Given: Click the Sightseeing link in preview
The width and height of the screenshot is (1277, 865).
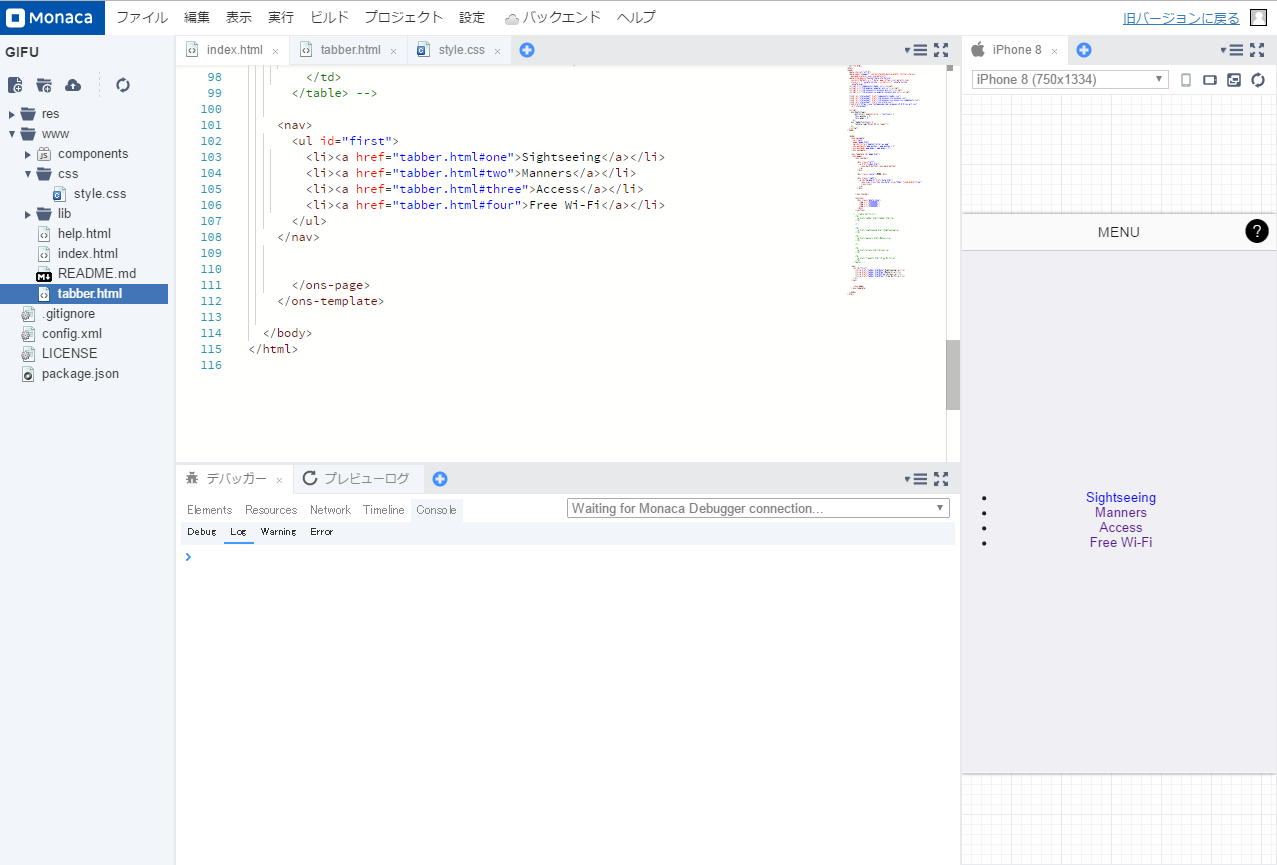Looking at the screenshot, I should click(1121, 497).
